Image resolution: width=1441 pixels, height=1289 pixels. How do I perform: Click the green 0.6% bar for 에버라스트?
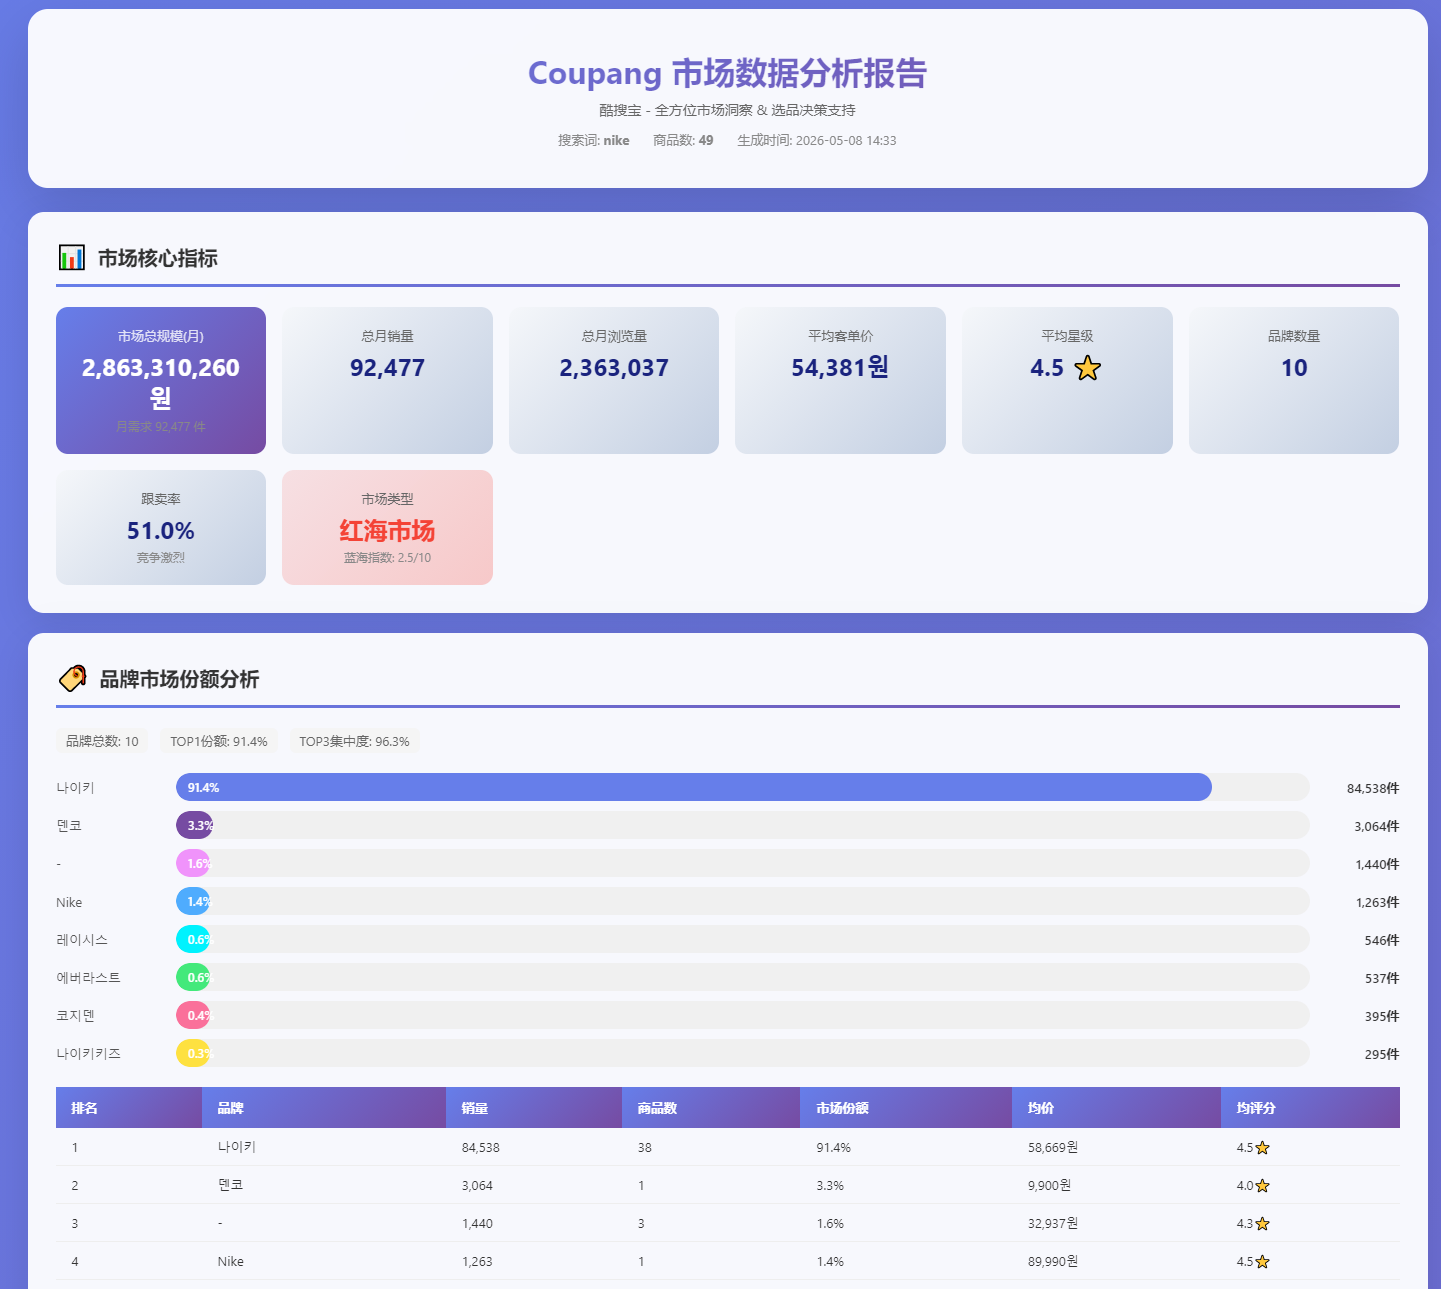tap(193, 977)
